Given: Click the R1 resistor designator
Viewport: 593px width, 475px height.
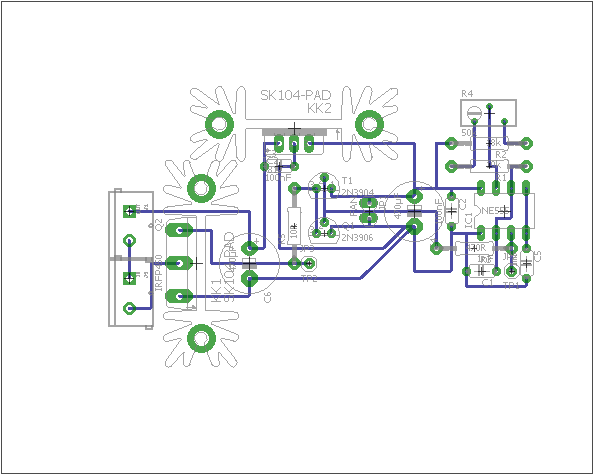Looking at the screenshot, I should (x=501, y=177).
